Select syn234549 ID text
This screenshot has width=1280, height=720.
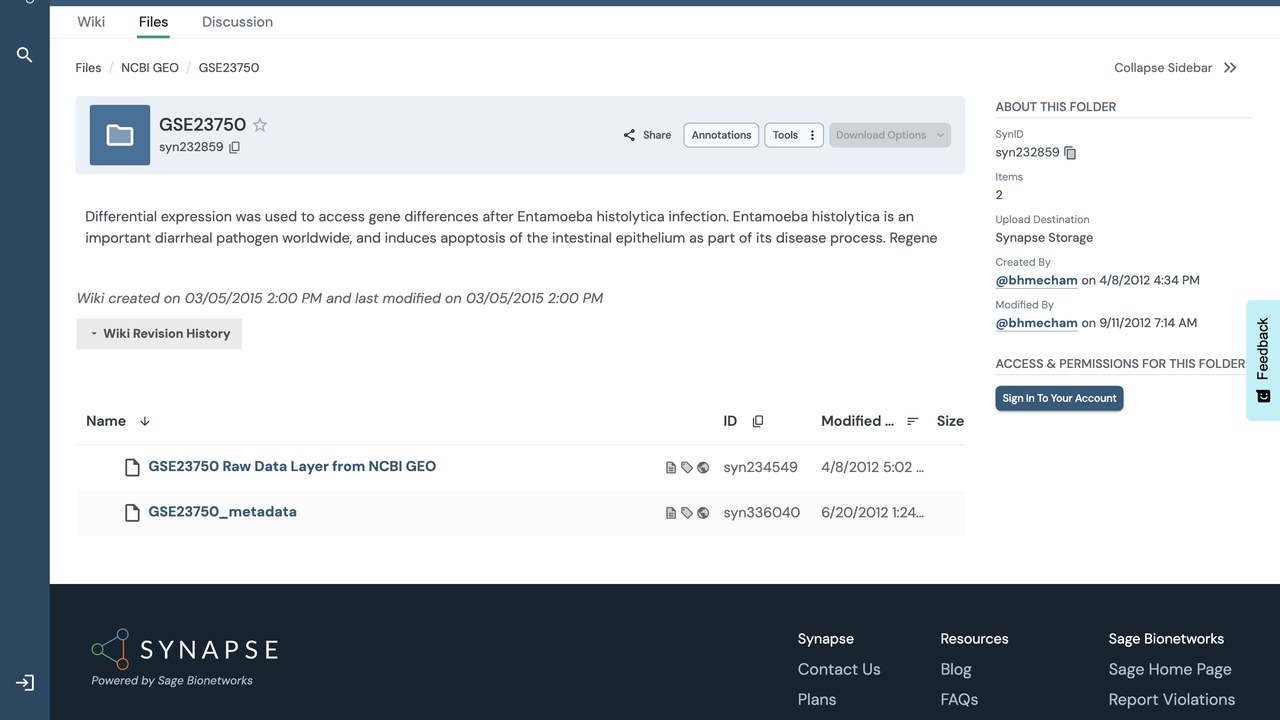(761, 467)
